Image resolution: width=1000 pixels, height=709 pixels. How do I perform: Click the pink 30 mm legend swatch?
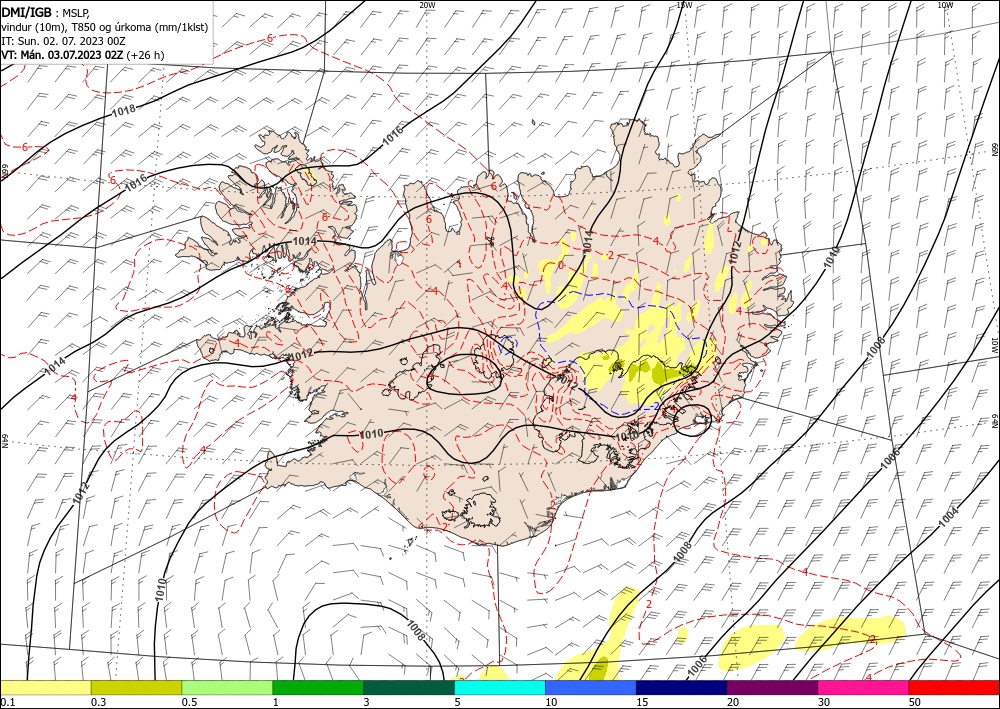coord(864,687)
